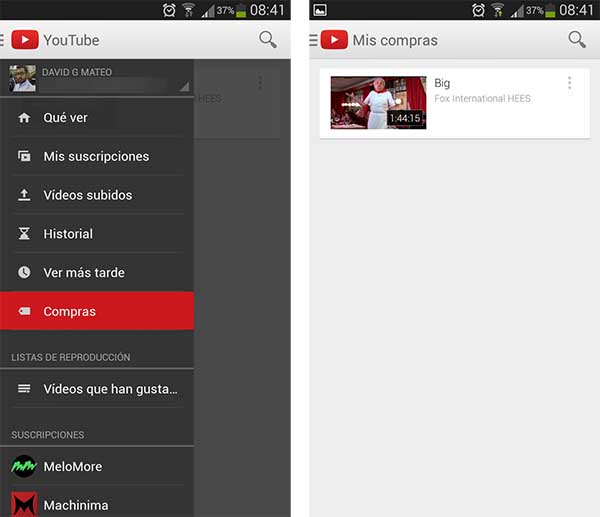Play the Big movie thumbnail
600x517 pixels.
coord(378,103)
